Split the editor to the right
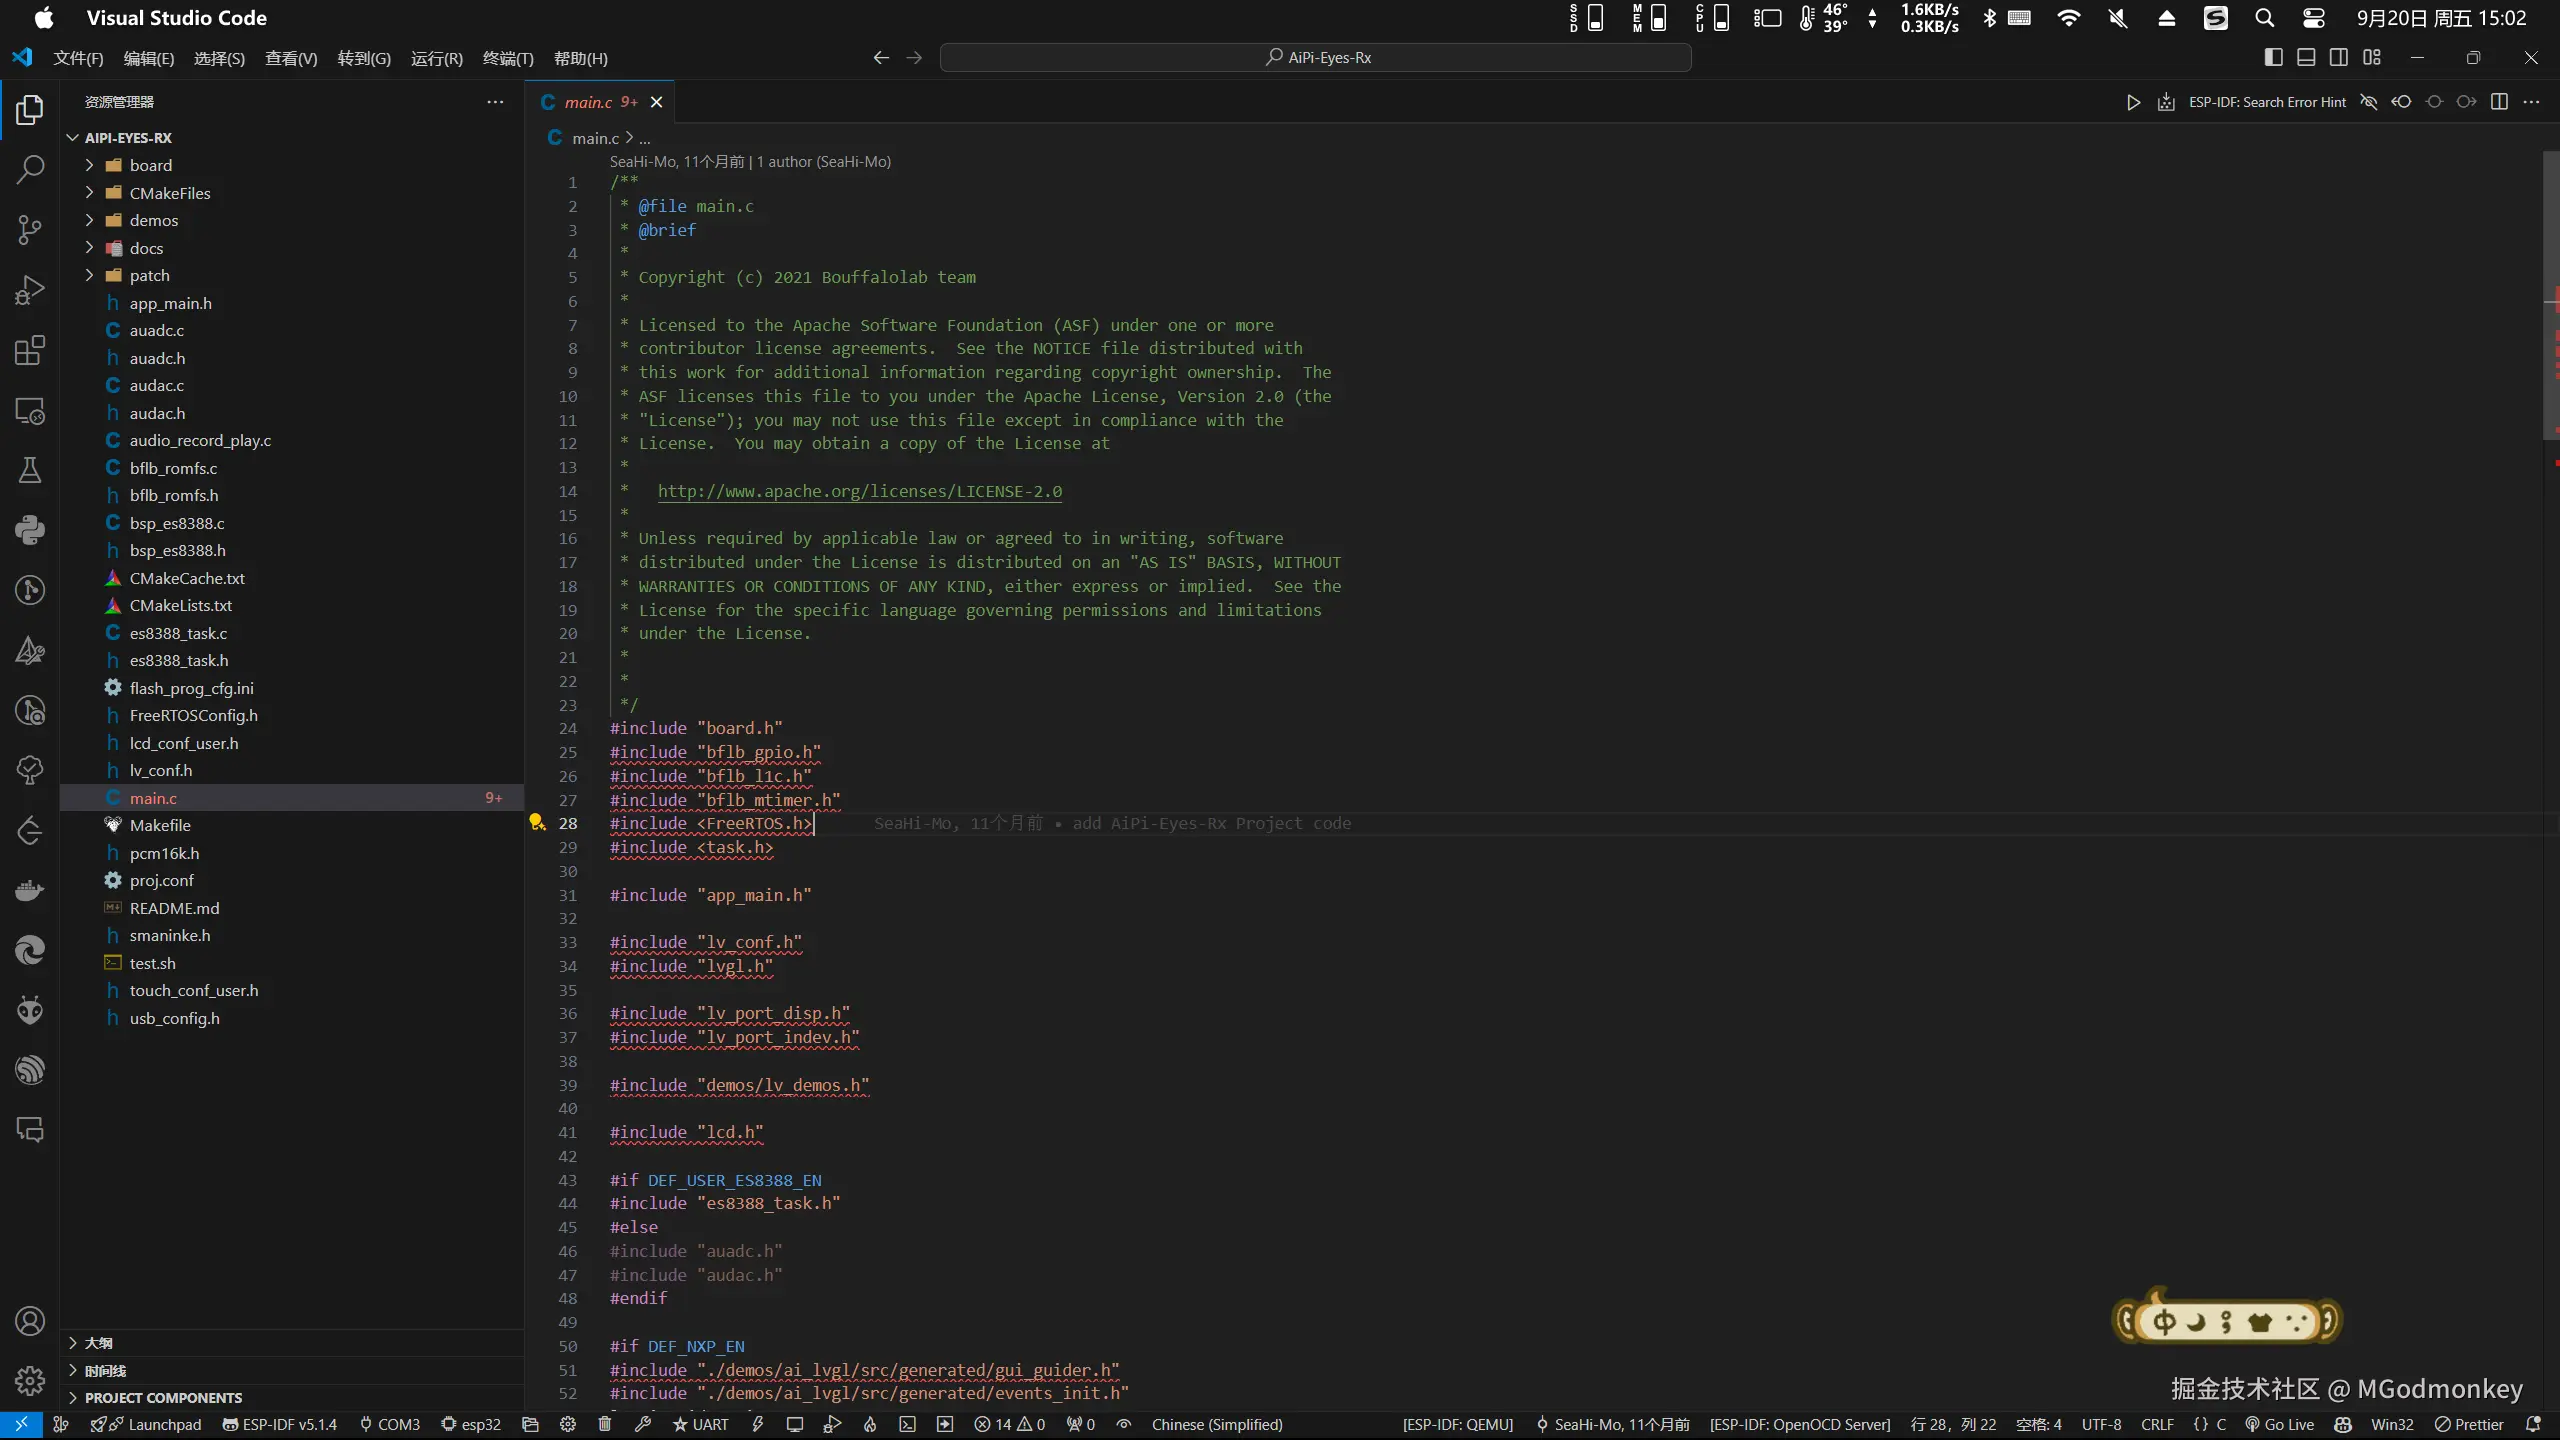Viewport: 2560px width, 1440px height. (x=2499, y=102)
